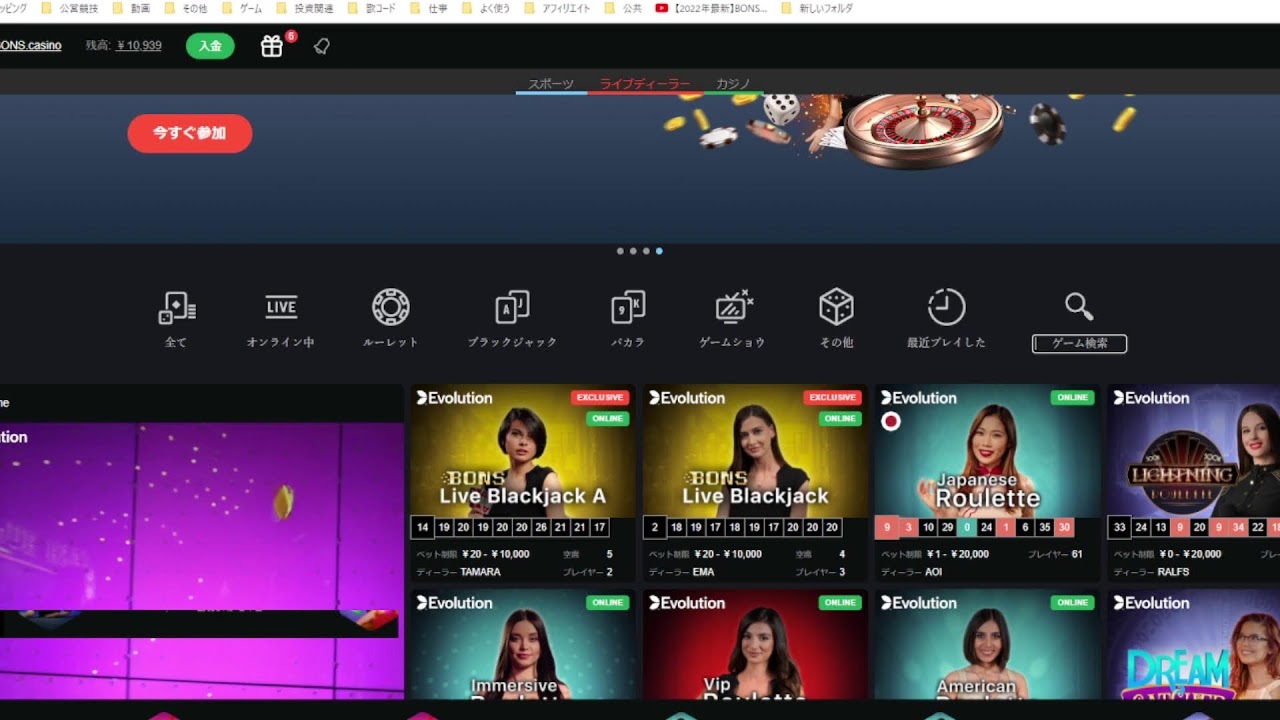Open the Vip Roulette game card
This screenshot has width=1280, height=720.
point(755,644)
